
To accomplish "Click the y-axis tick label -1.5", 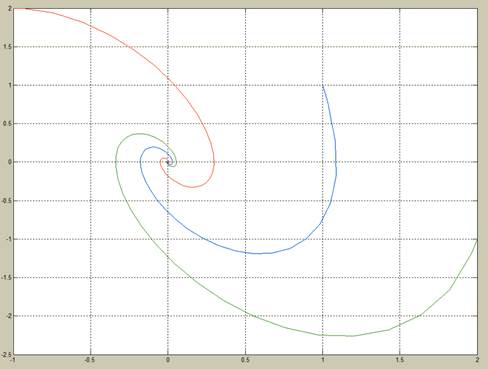I will pos(6,277).
